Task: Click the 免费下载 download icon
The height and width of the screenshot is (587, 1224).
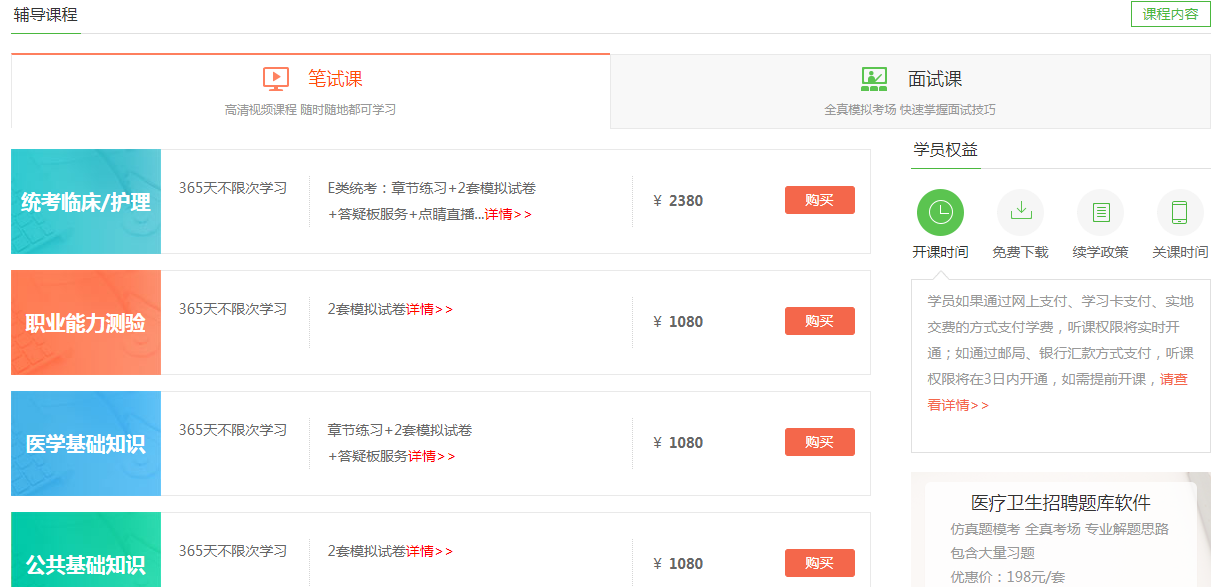Action: point(1020,212)
